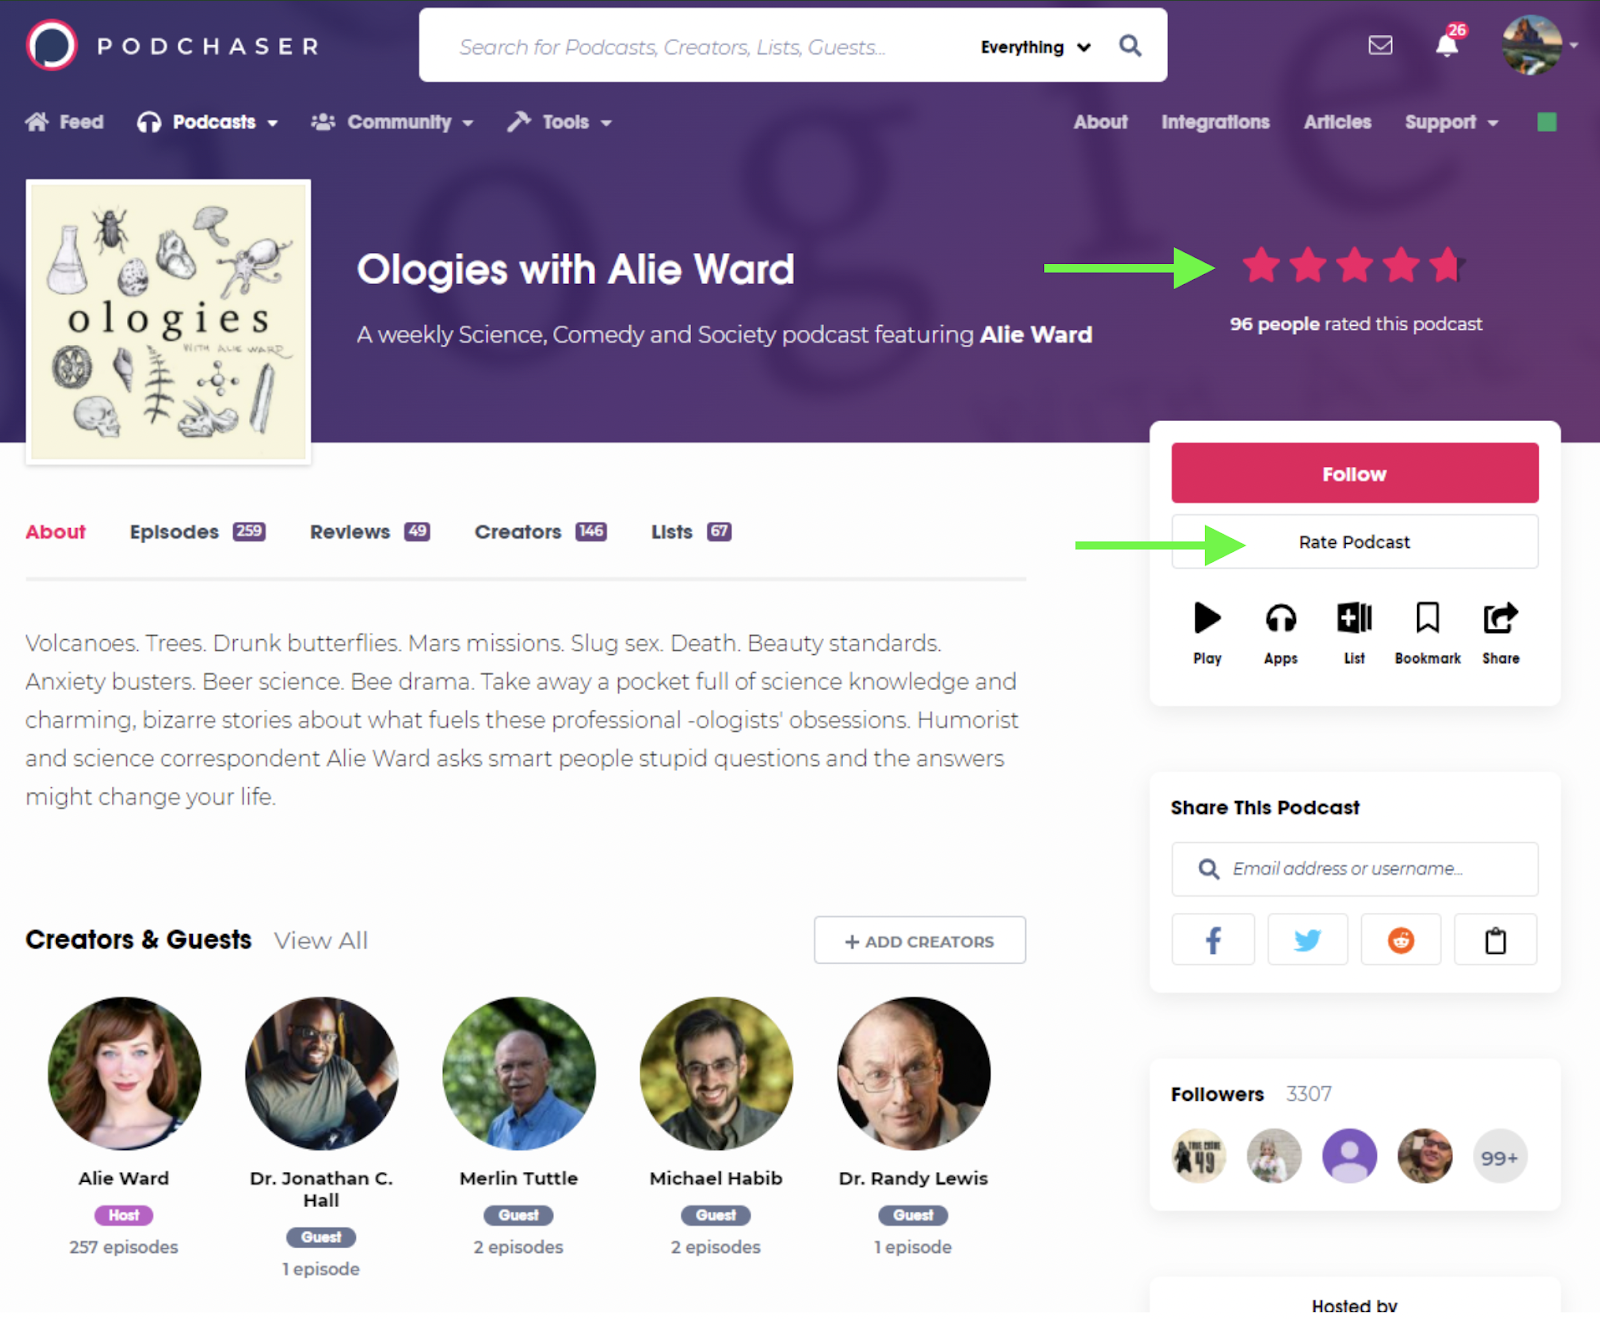Copy link with clipboard icon
Viewport: 1600px width, 1319px height.
1495,939
